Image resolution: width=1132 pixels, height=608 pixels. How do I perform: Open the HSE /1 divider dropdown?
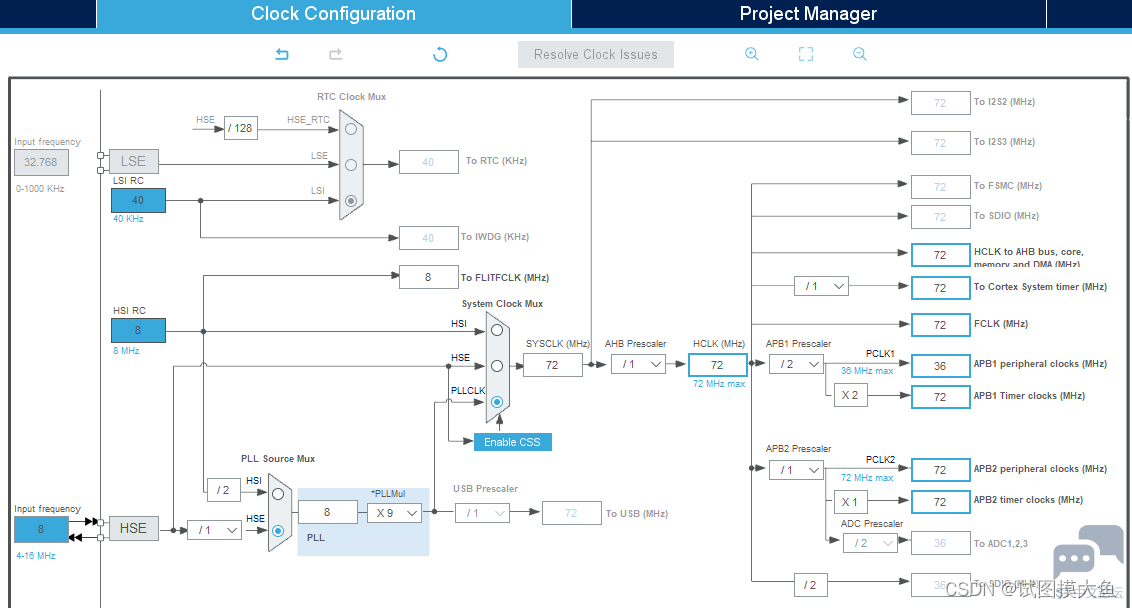tap(214, 530)
